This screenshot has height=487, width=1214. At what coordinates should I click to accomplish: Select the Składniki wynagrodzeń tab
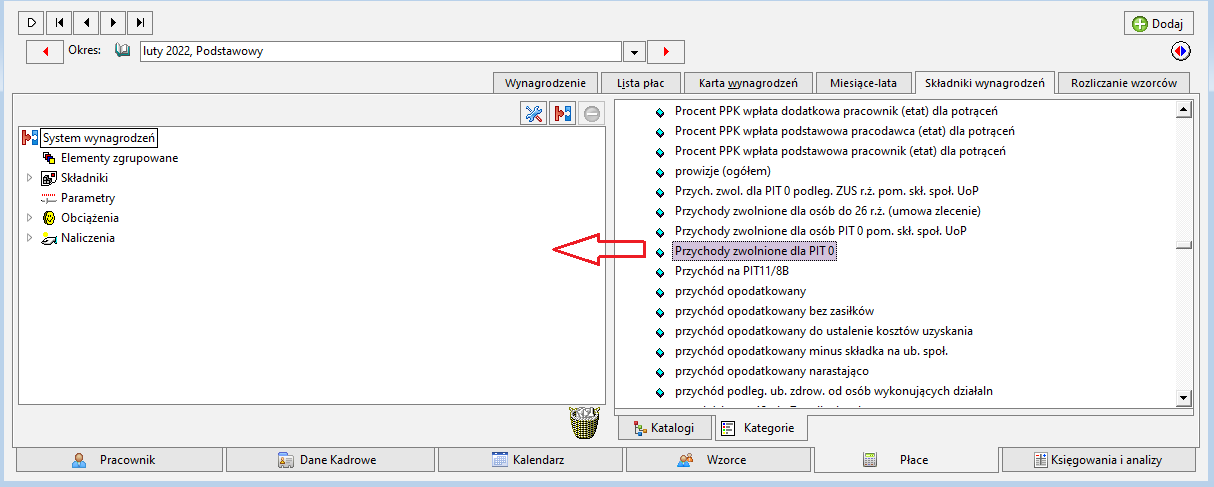985,83
